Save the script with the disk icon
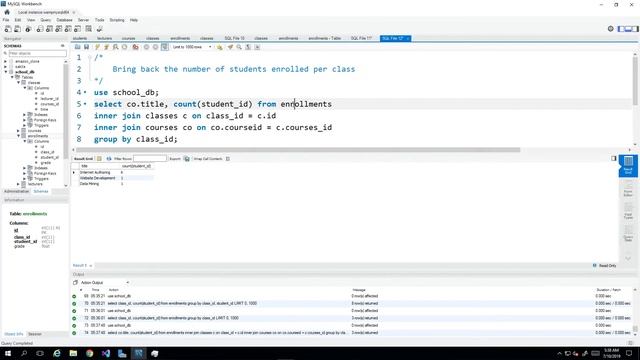The height and width of the screenshot is (360, 640). [x=87, y=47]
